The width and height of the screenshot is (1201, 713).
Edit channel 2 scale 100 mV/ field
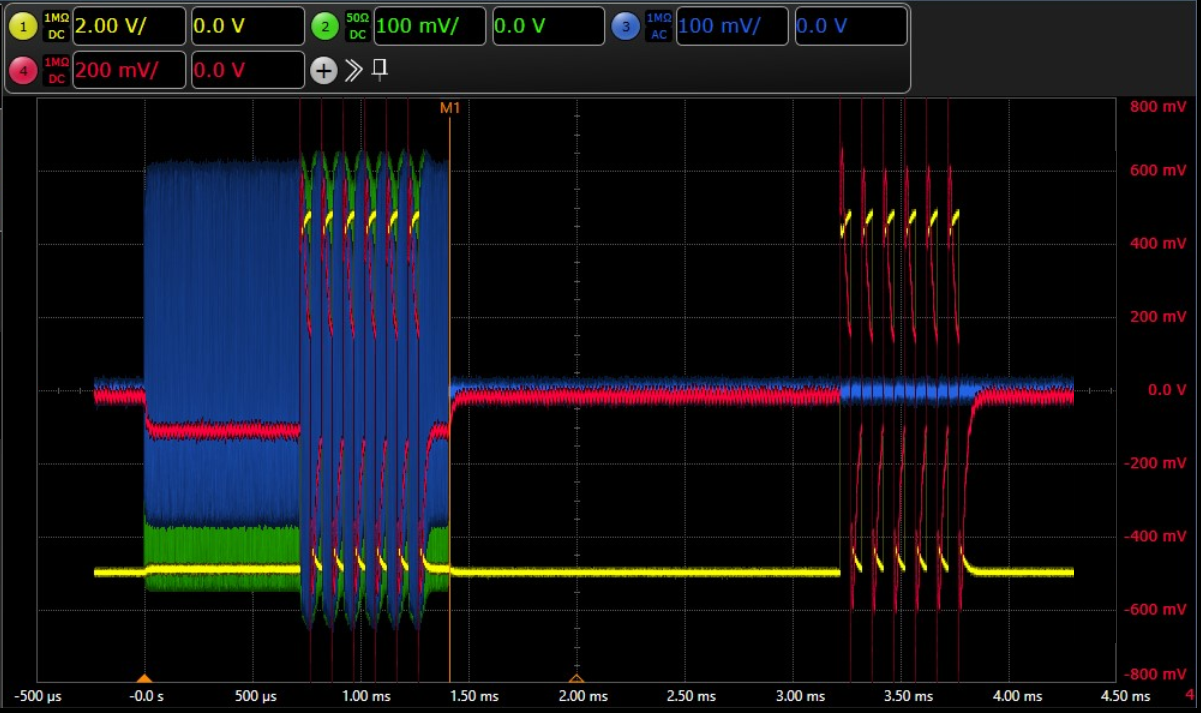click(430, 26)
